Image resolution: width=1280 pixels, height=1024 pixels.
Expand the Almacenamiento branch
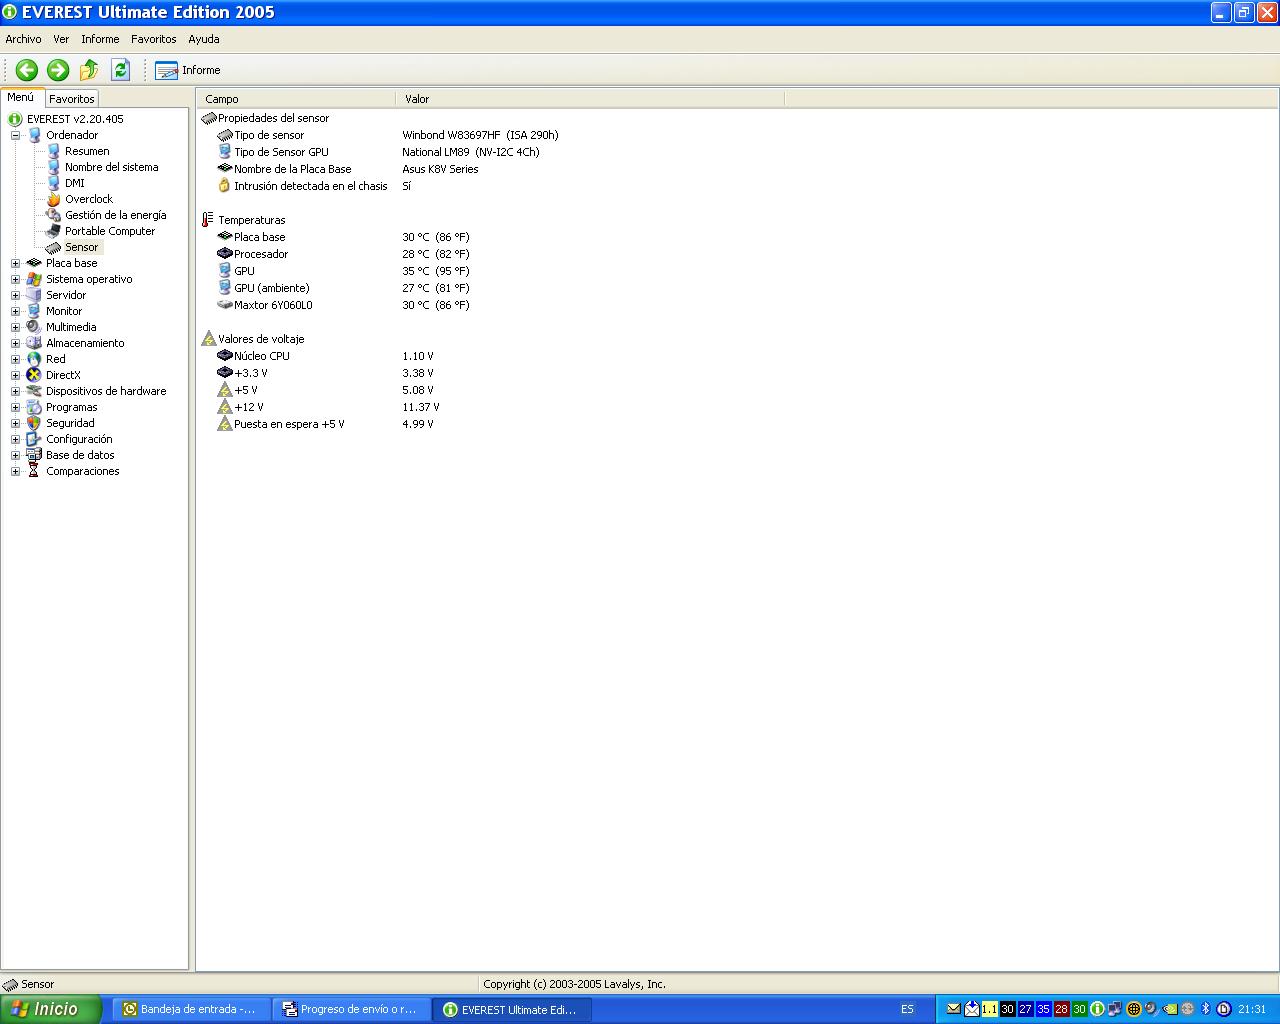pos(16,343)
